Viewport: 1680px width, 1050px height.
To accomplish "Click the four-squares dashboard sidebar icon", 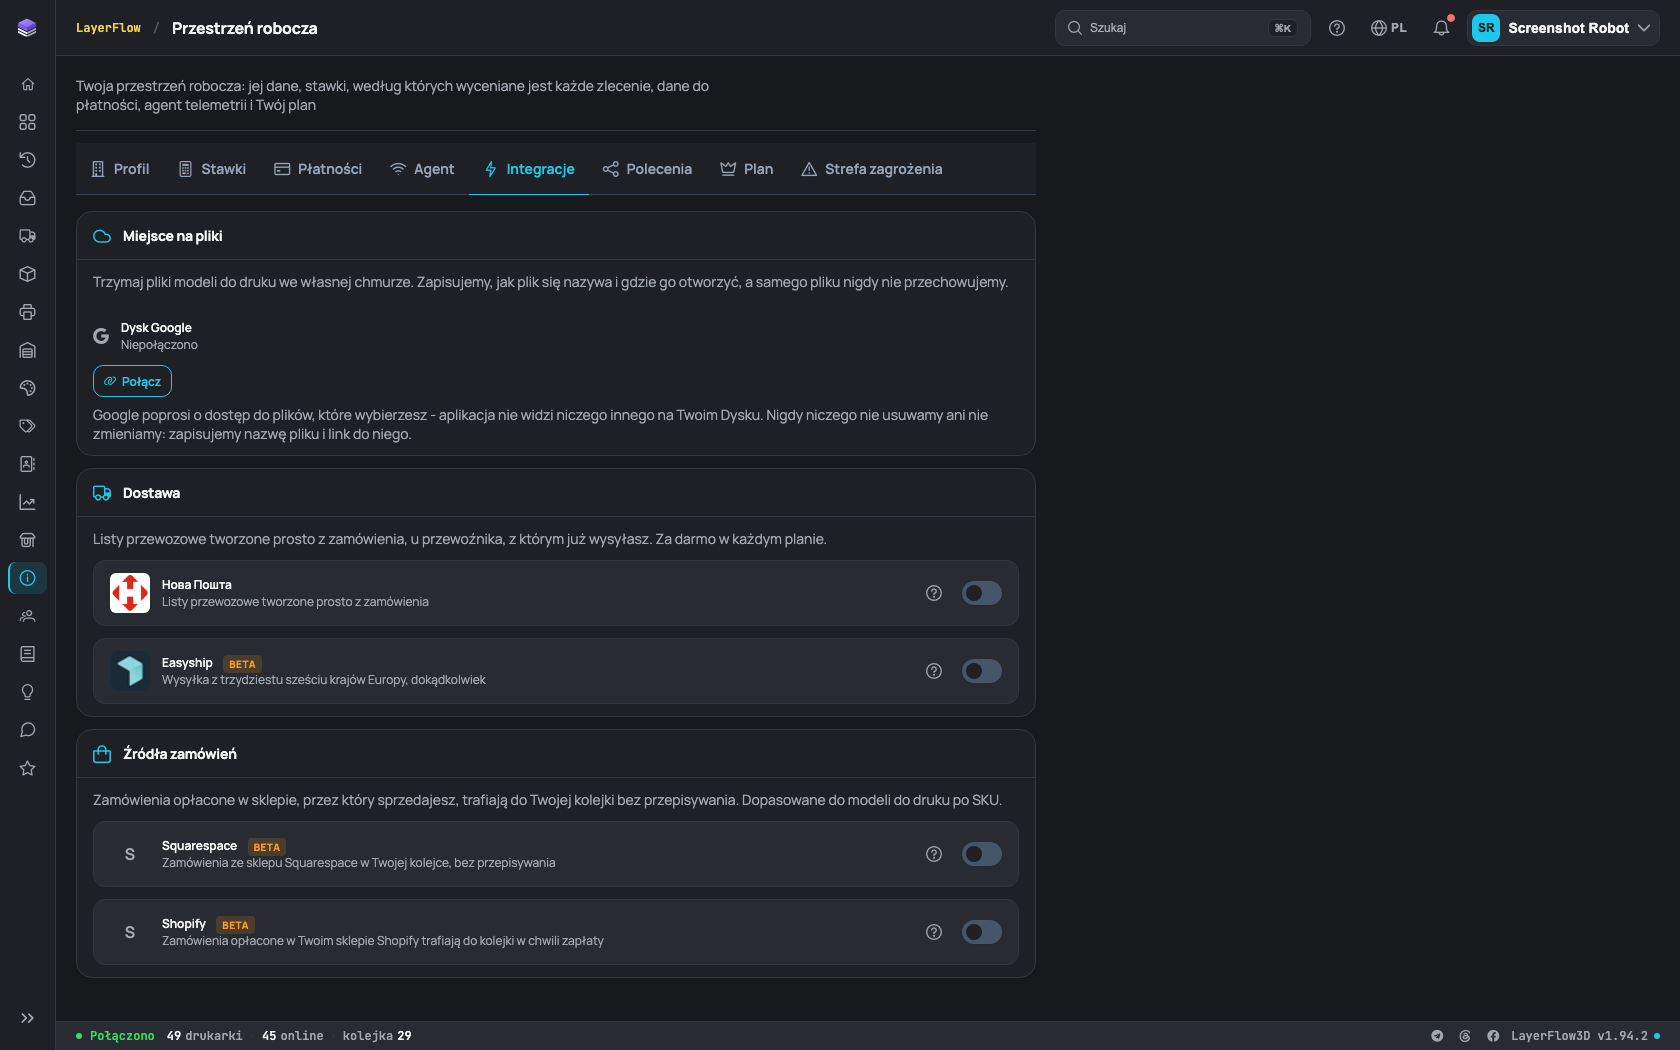I will (x=27, y=122).
